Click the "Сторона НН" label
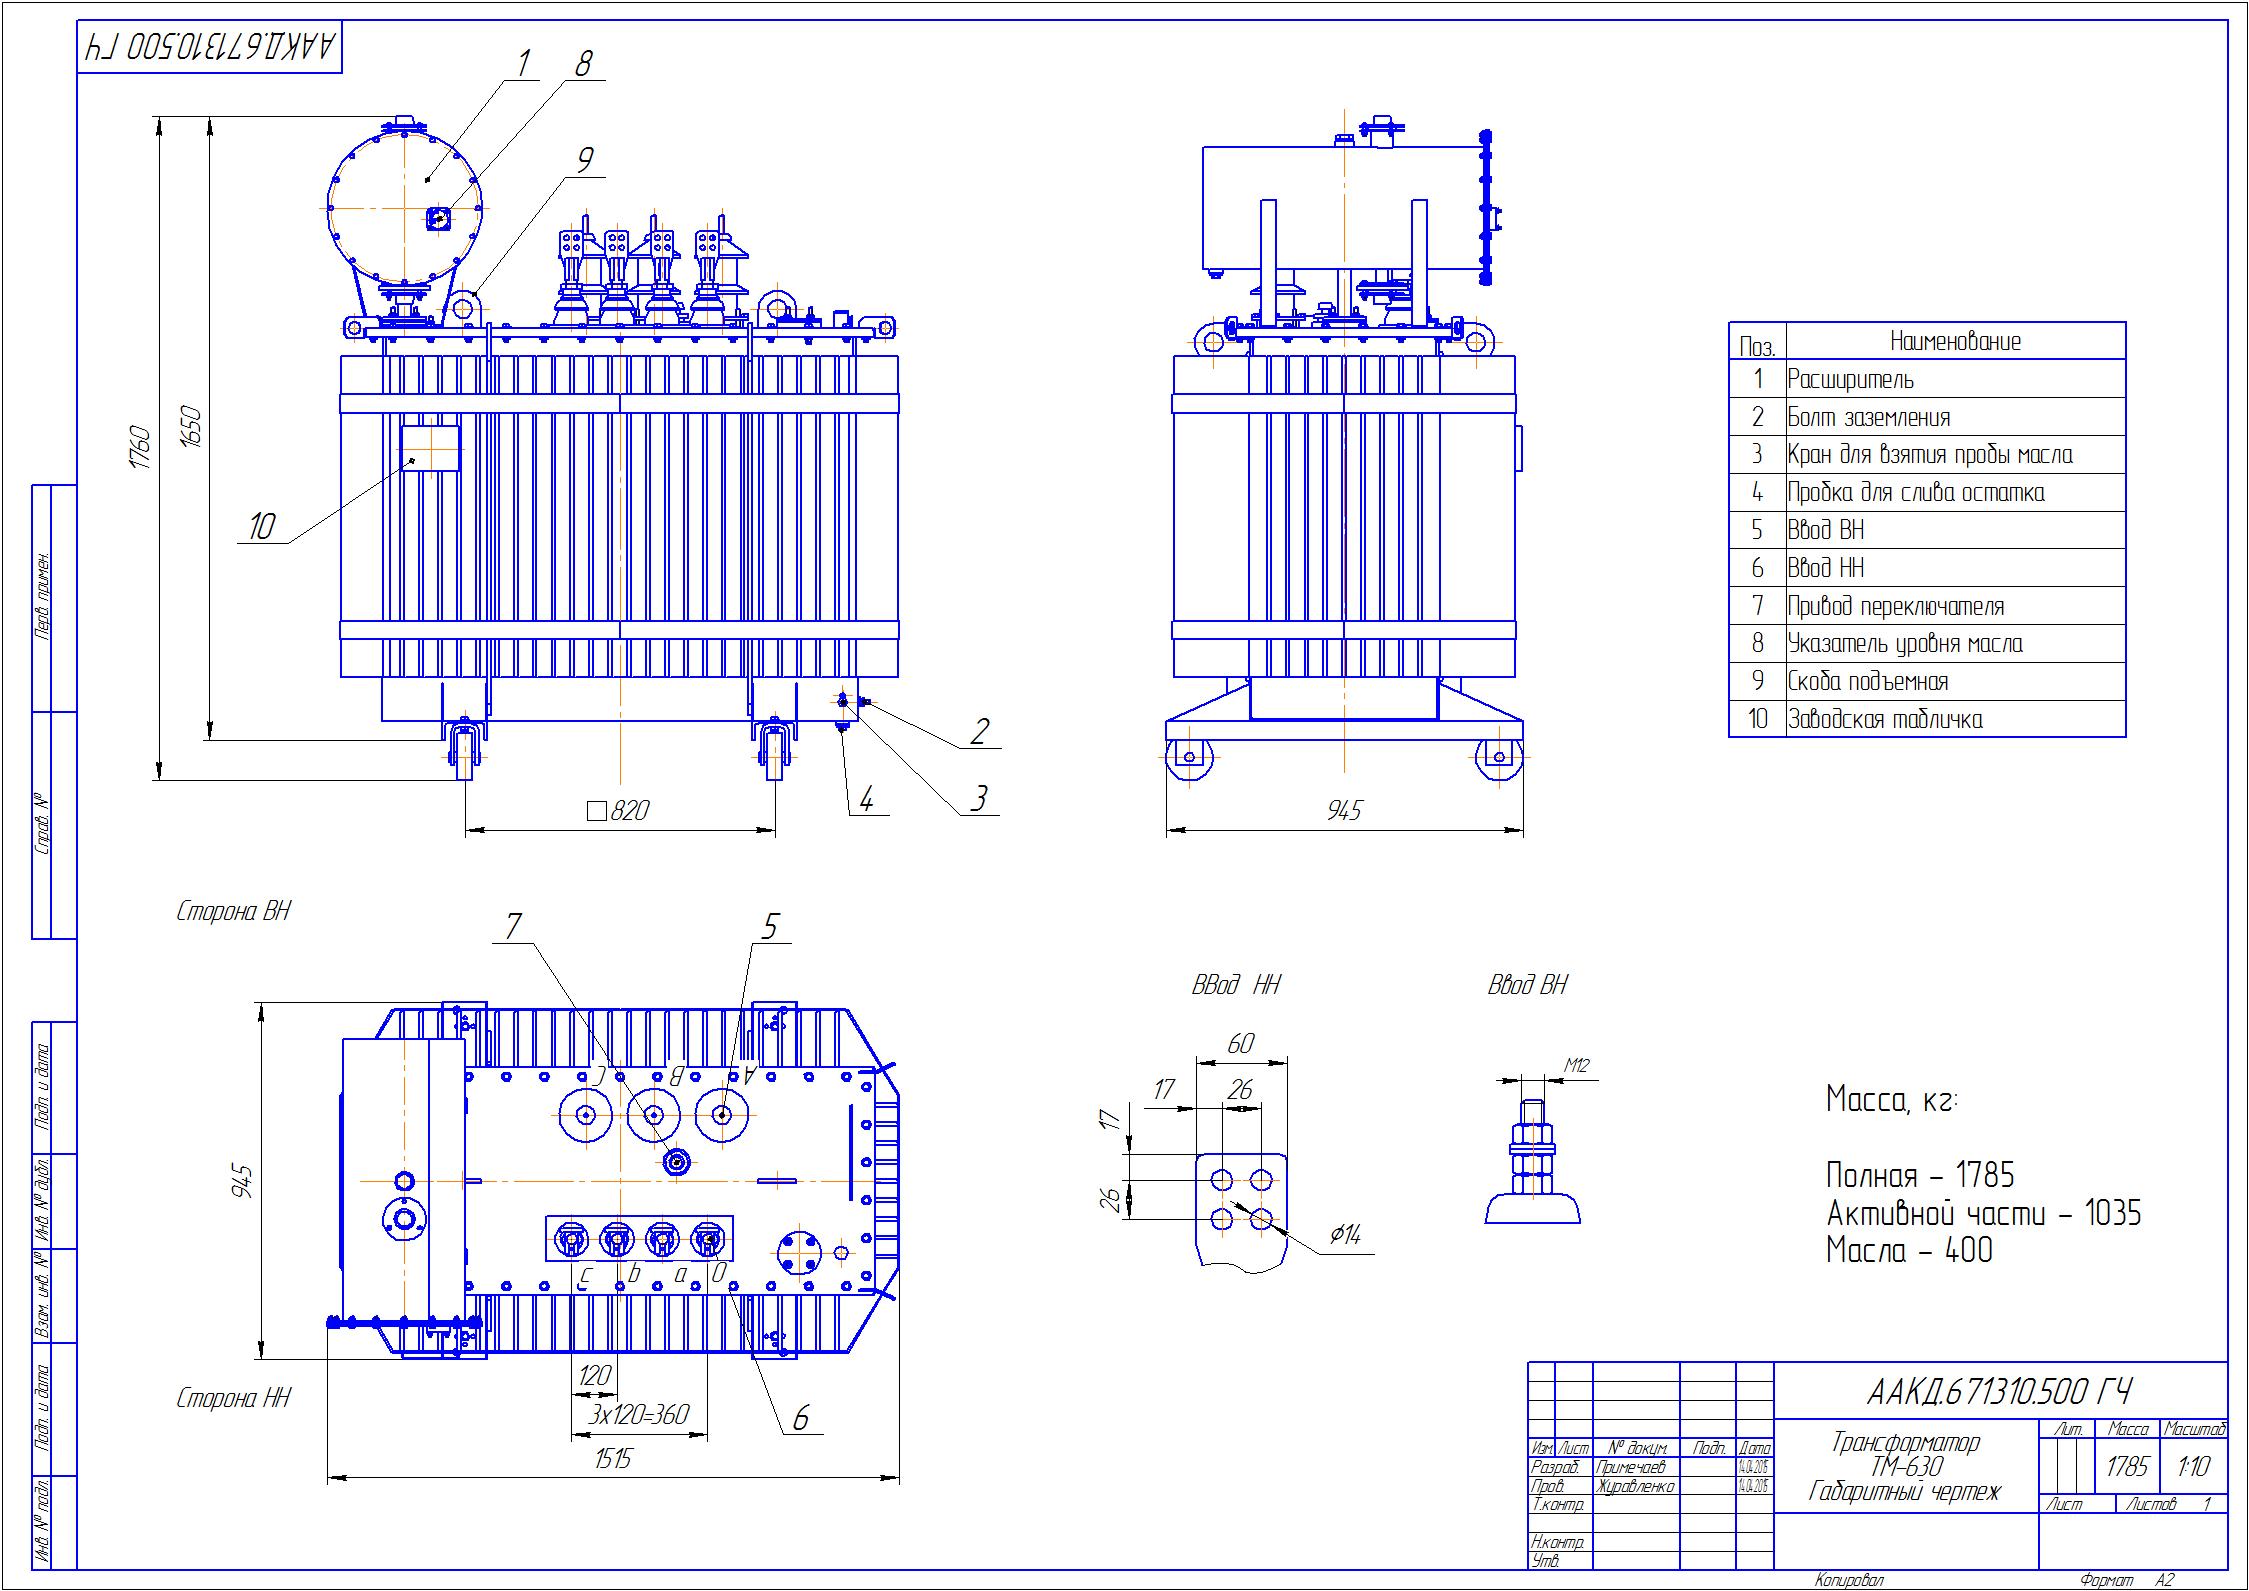The width and height of the screenshot is (2249, 1591). 233,1398
